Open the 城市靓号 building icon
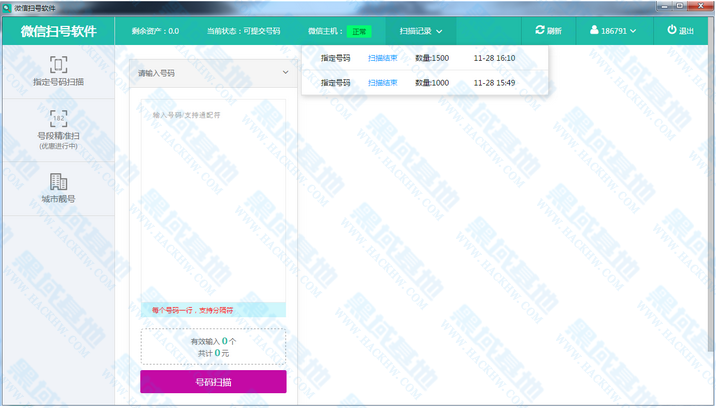The image size is (716, 408). (58, 181)
